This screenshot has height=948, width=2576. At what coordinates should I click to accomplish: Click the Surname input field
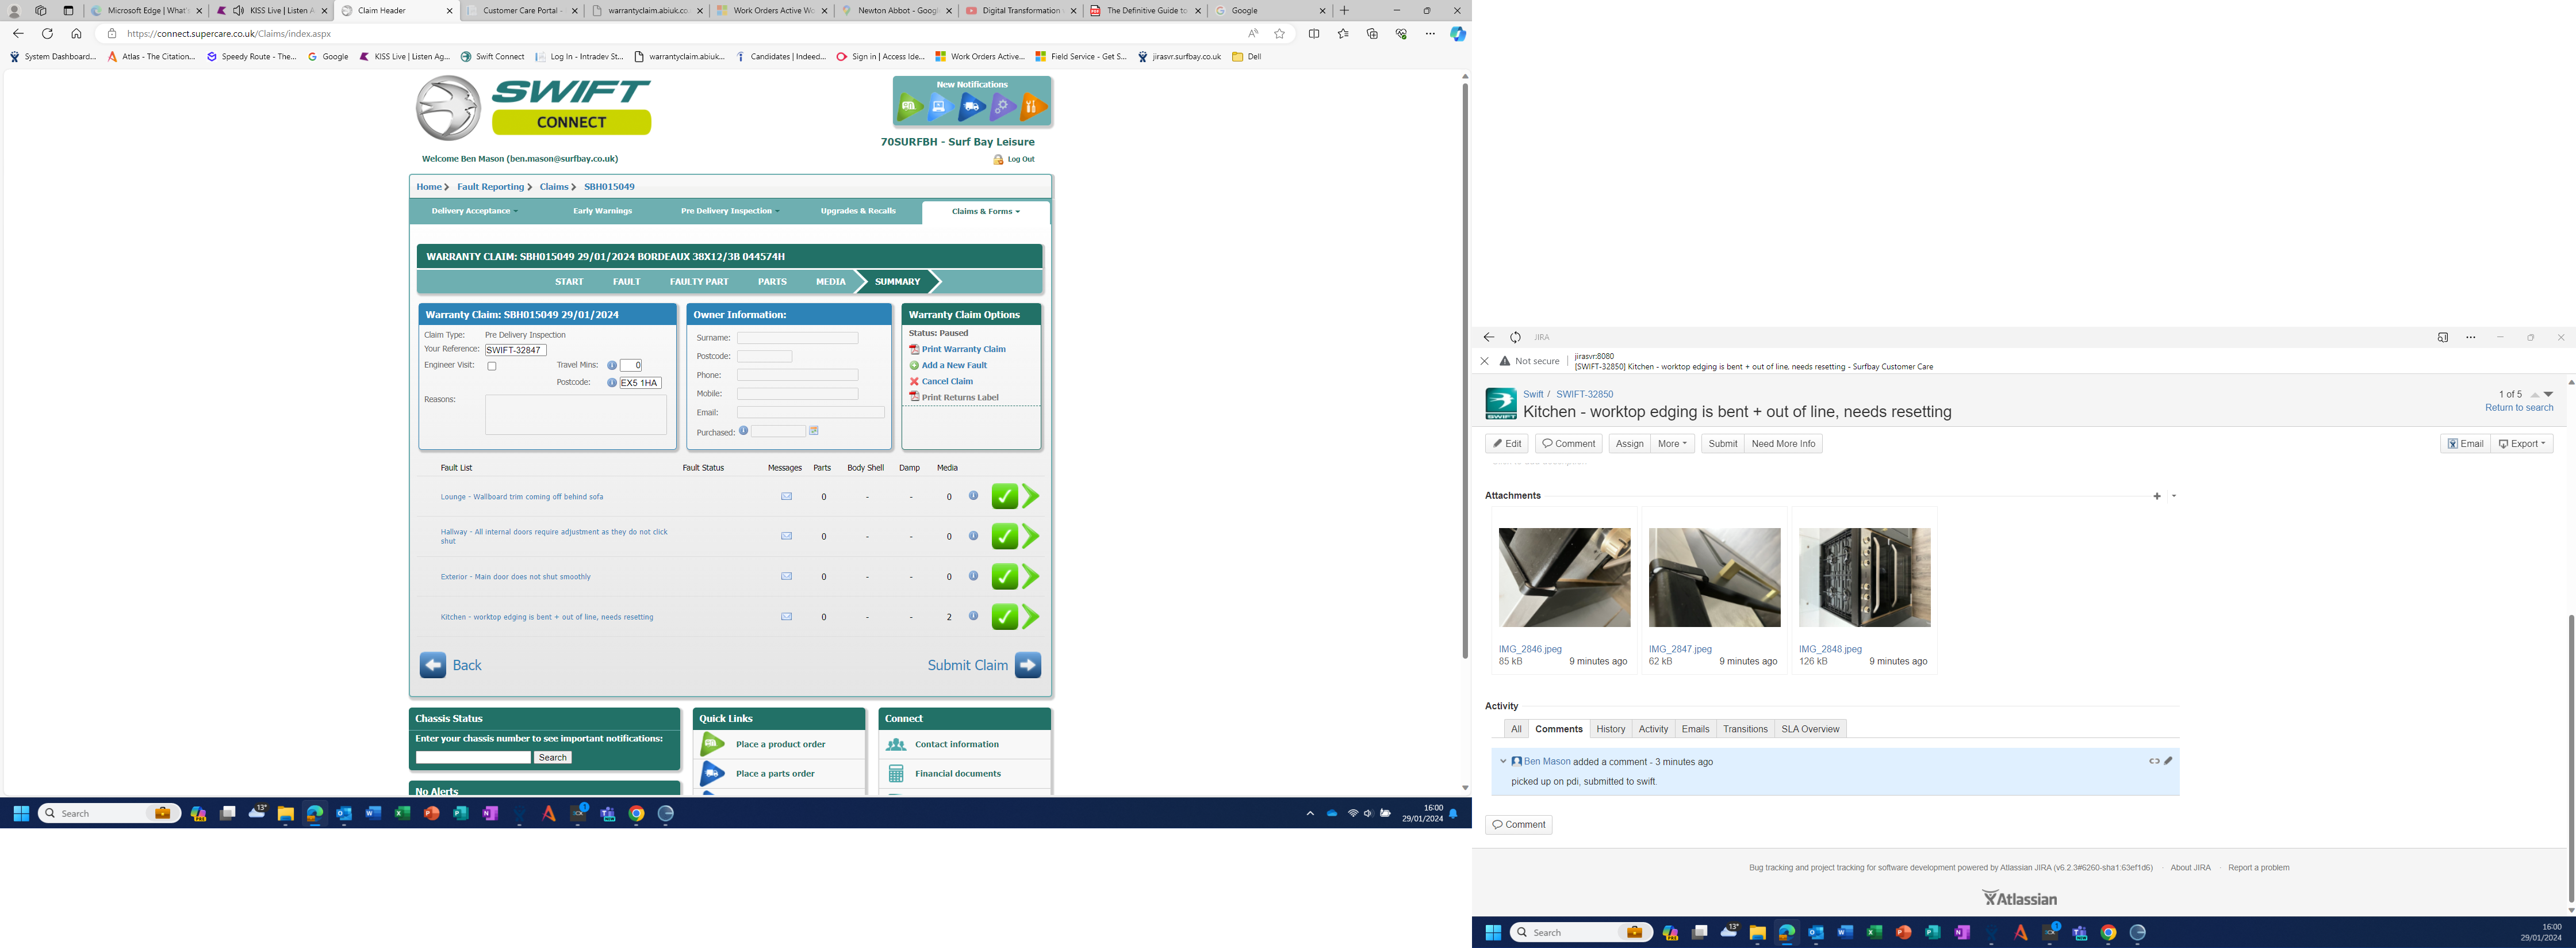pos(797,338)
